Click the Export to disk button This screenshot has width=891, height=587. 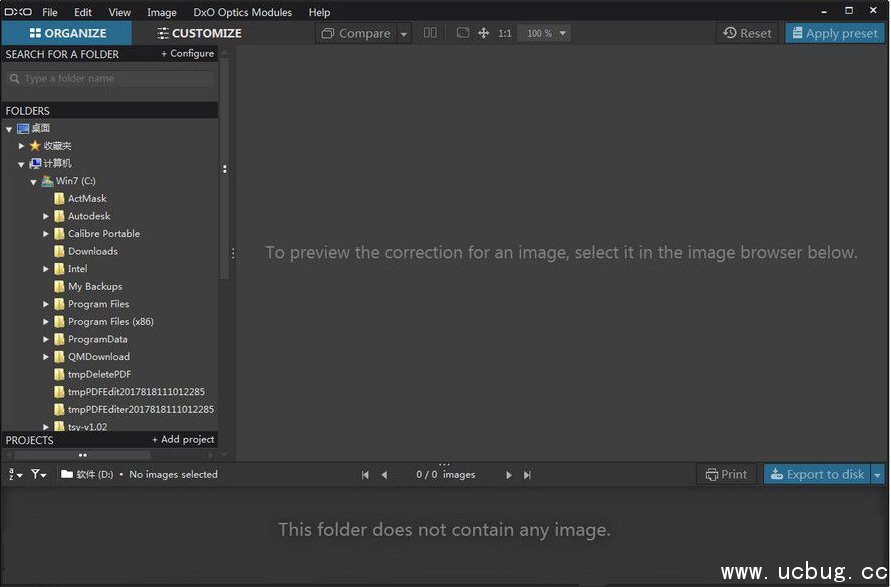click(817, 474)
